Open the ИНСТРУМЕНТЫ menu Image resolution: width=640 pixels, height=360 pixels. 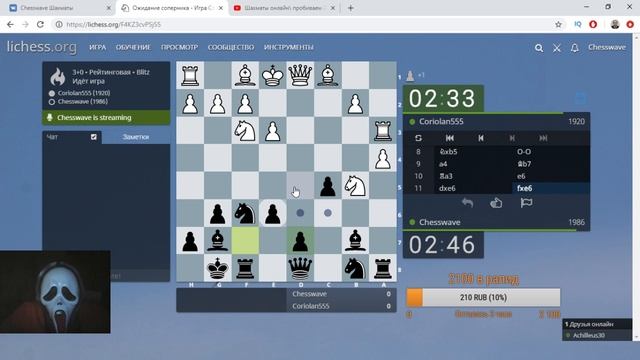click(289, 47)
